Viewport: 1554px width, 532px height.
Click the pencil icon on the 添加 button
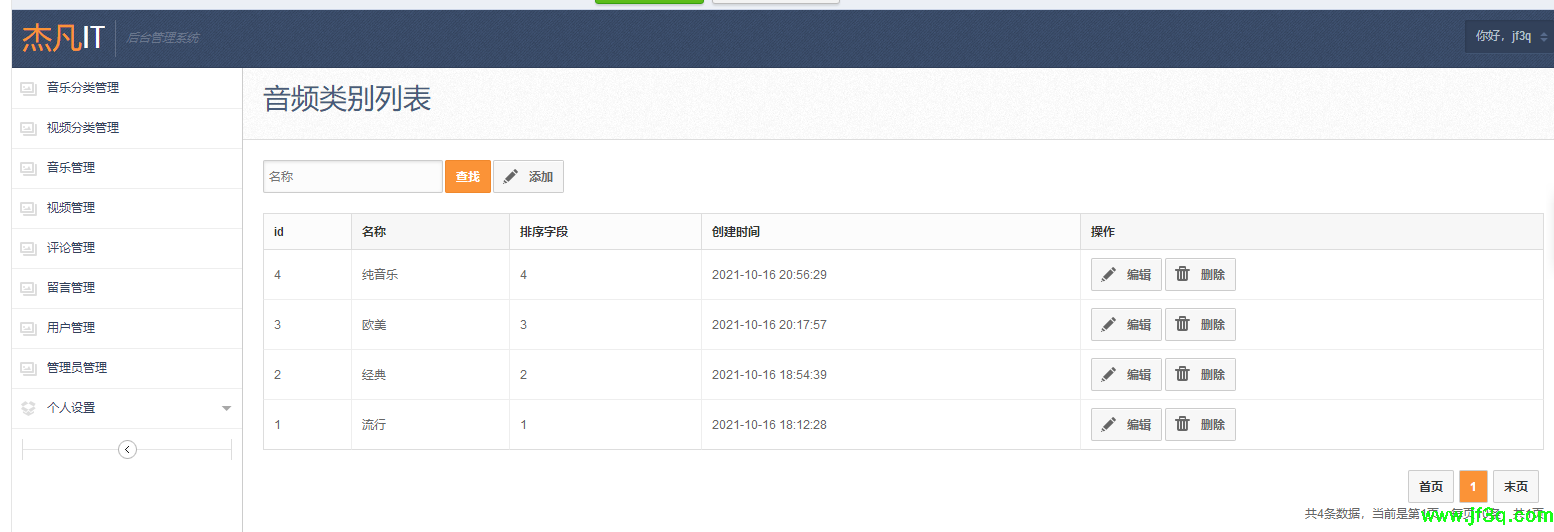point(511,177)
